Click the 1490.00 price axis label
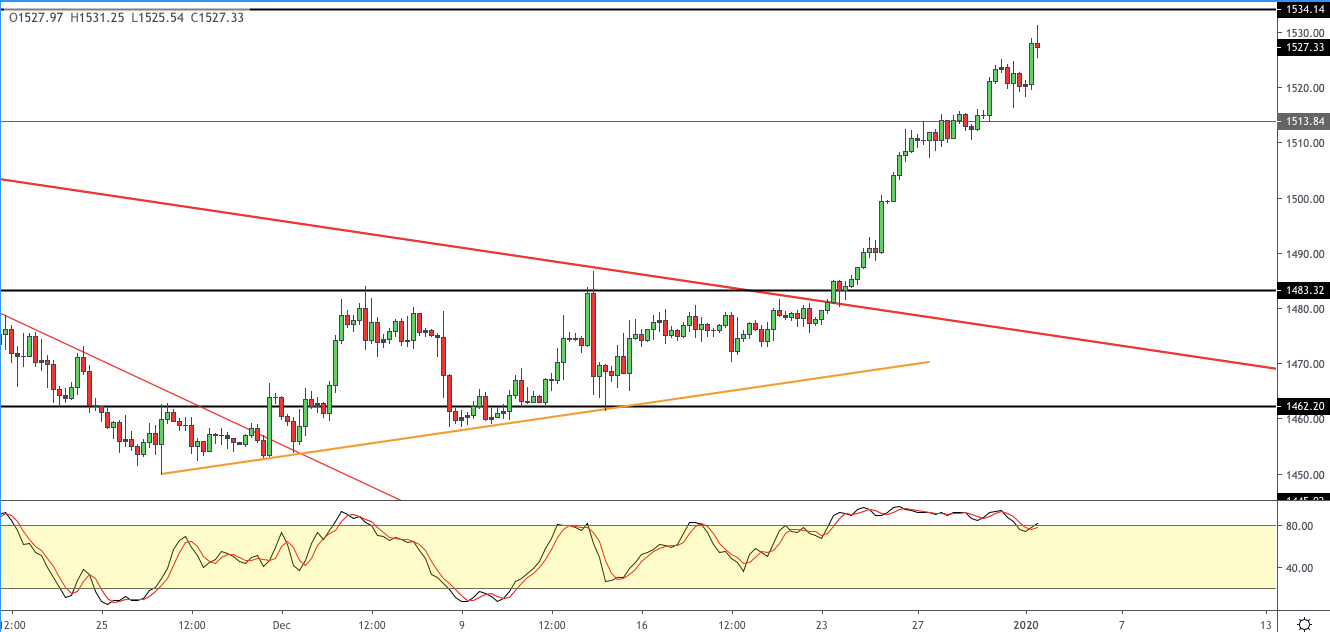Screen dimensions: 1330x632 (x=1305, y=254)
